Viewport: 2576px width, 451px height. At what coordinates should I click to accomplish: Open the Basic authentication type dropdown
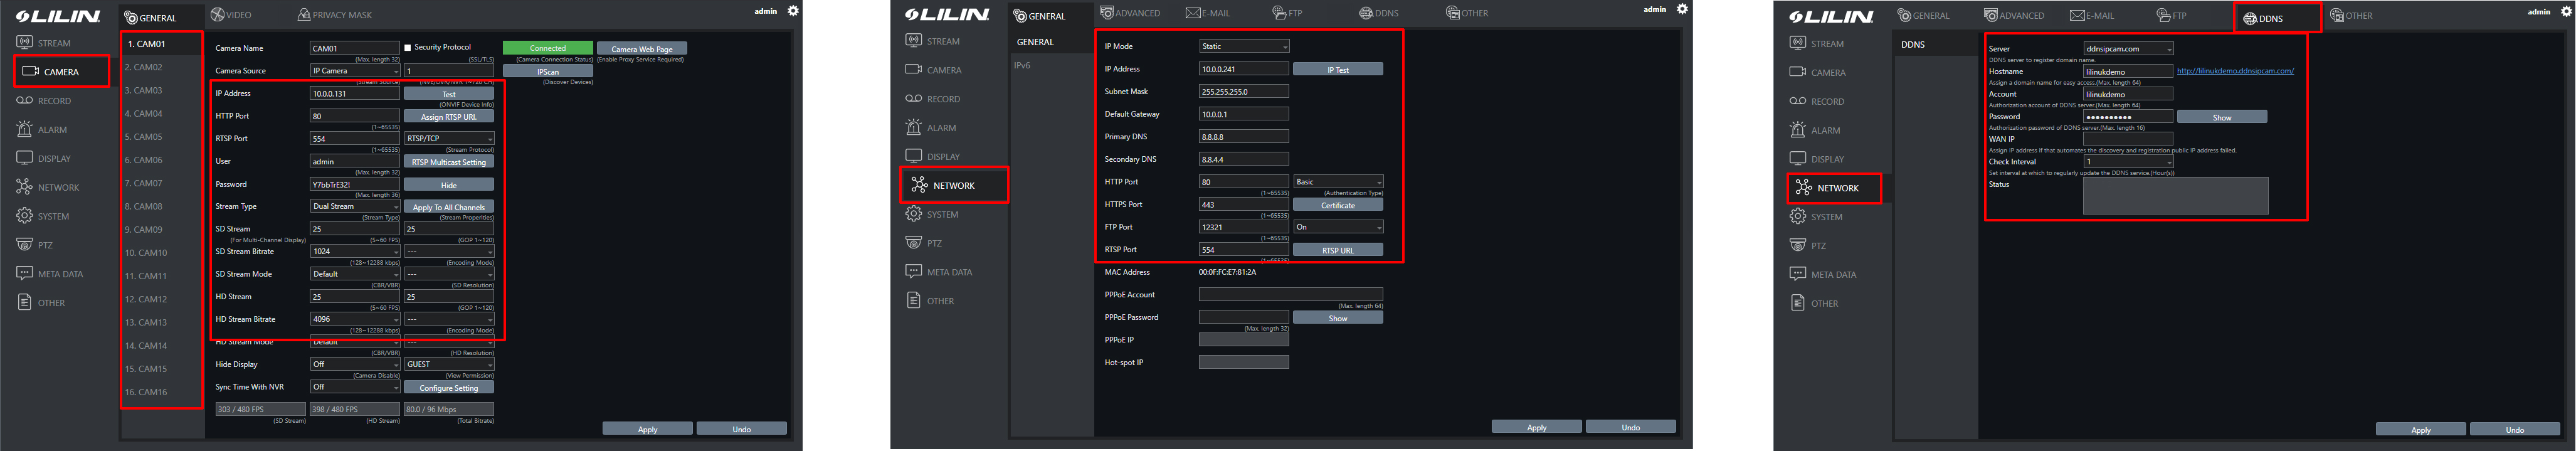point(1338,182)
